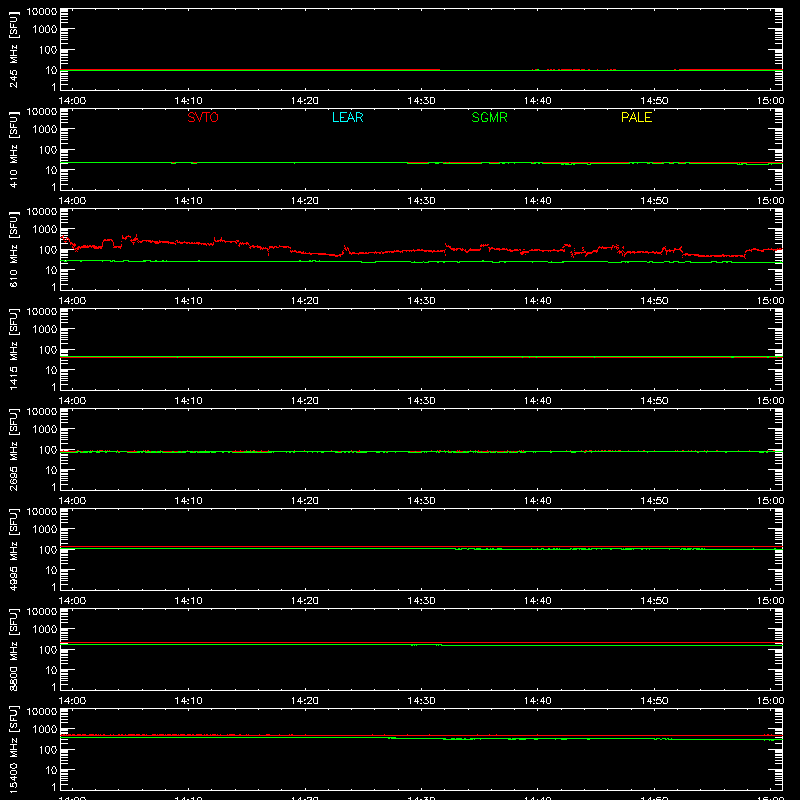Screen dimensions: 800x800
Task: Click the red trace in 8800 MHz panel
Action: click(x=421, y=643)
